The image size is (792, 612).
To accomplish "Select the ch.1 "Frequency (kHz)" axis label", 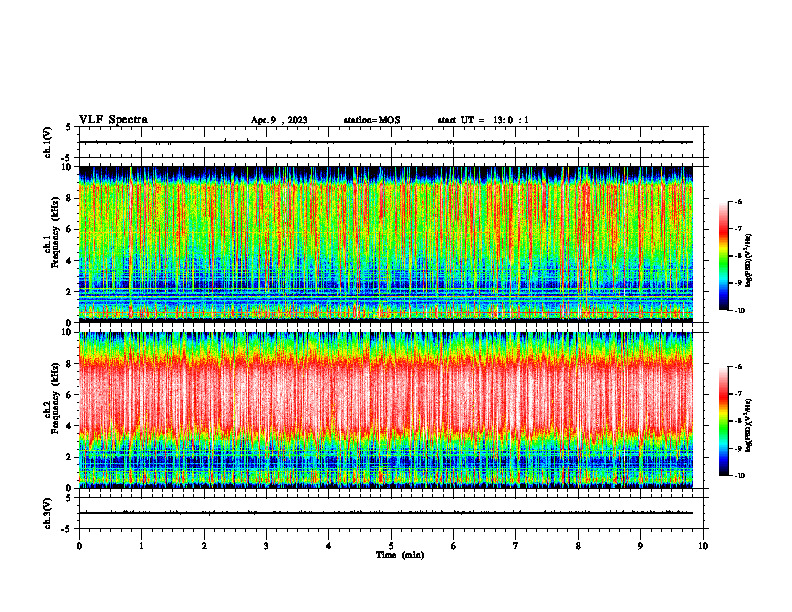I will (x=54, y=232).
